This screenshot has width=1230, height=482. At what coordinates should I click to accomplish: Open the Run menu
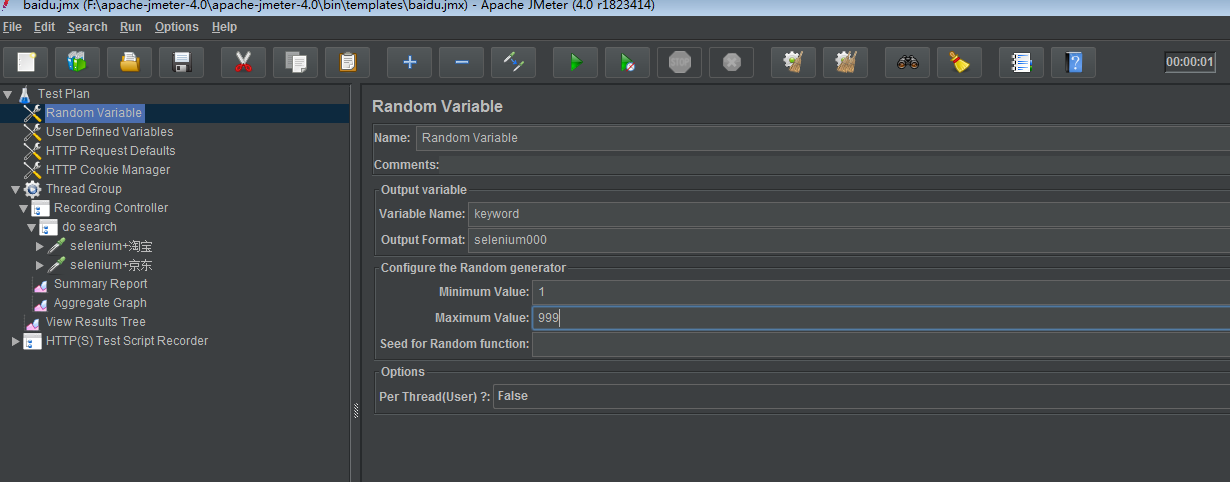pyautogui.click(x=130, y=27)
